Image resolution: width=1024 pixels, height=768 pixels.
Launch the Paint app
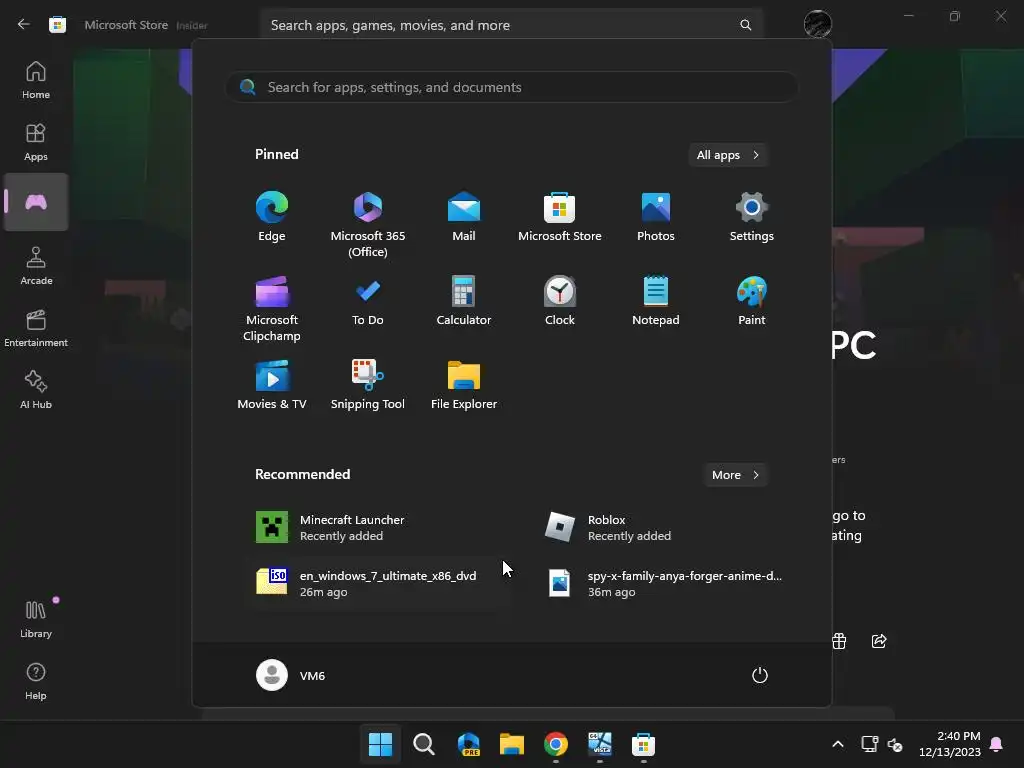(752, 300)
